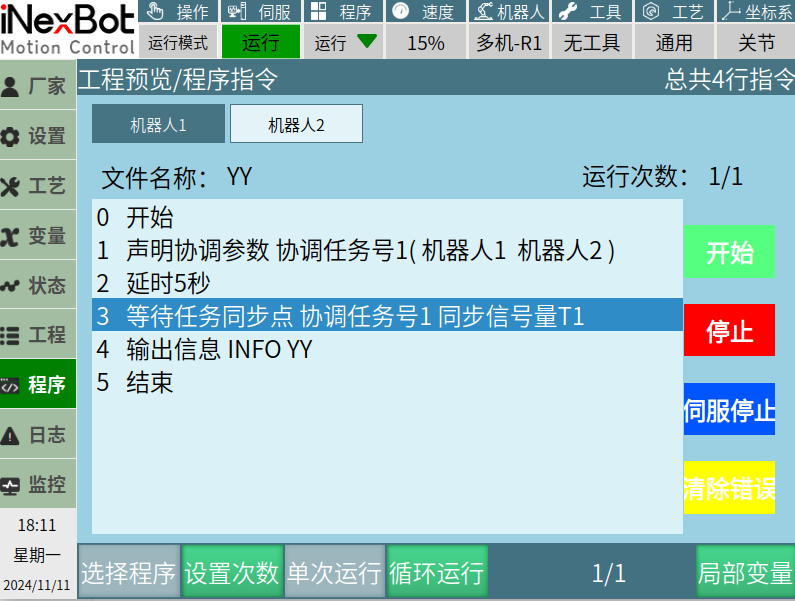Click the factory (厂家) person icon
Viewport: 795px width, 601px height.
[11, 87]
